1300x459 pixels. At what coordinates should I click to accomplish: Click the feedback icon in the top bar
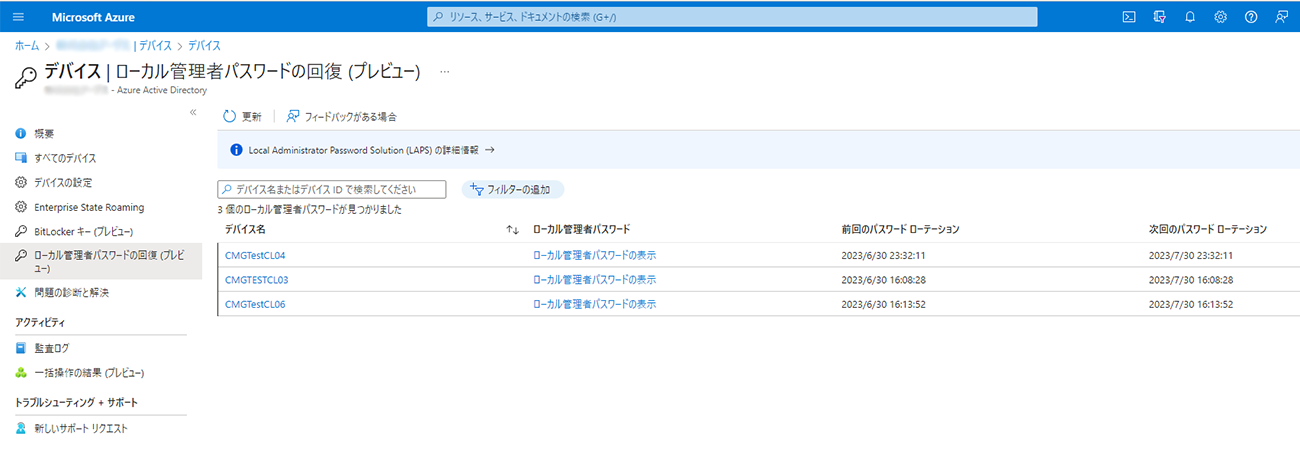[1282, 17]
